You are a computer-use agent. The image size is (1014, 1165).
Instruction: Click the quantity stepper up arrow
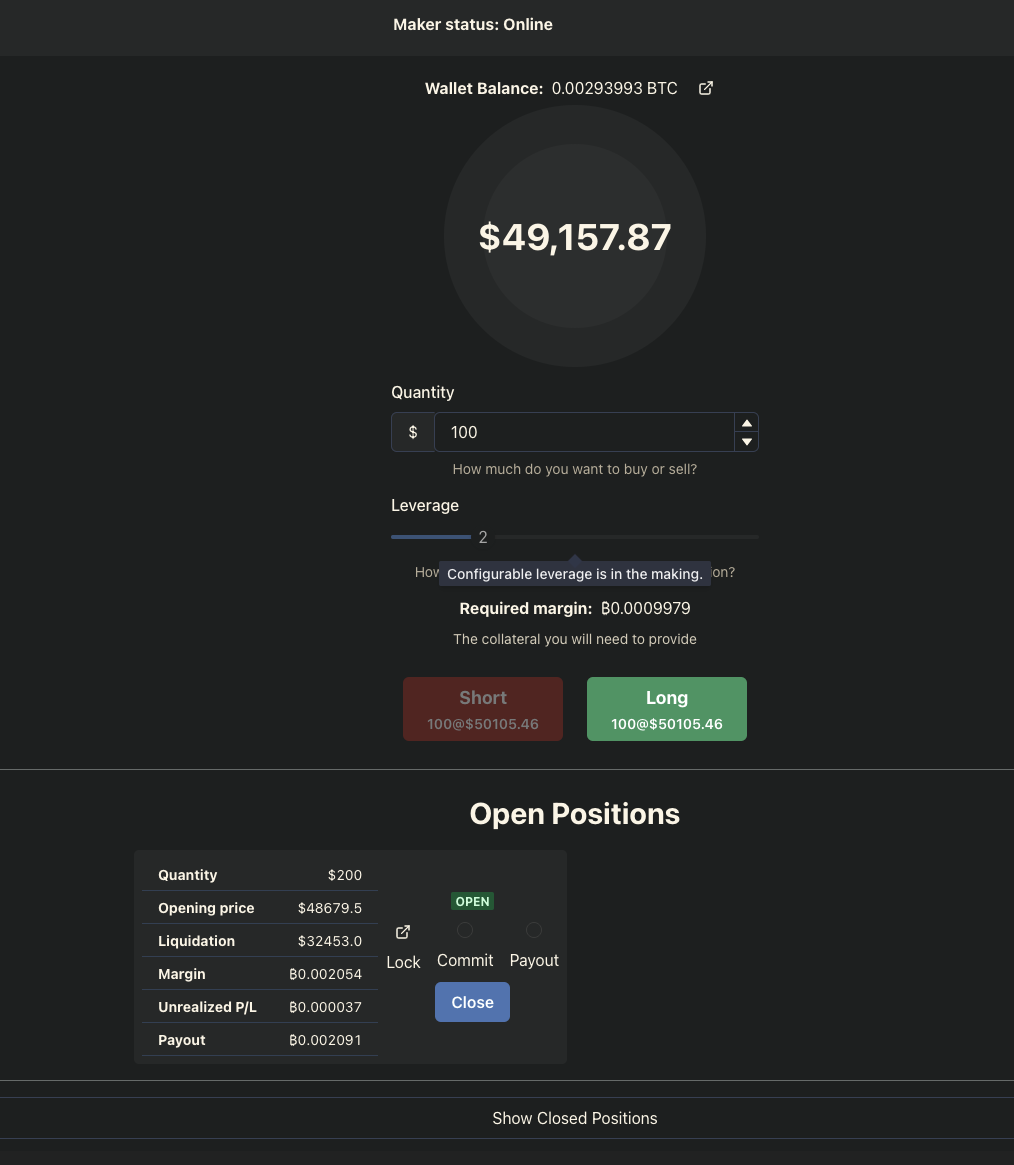[746, 423]
